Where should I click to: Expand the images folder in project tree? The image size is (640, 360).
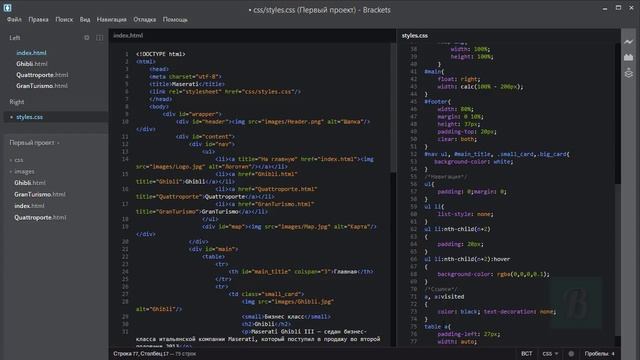click(24, 171)
